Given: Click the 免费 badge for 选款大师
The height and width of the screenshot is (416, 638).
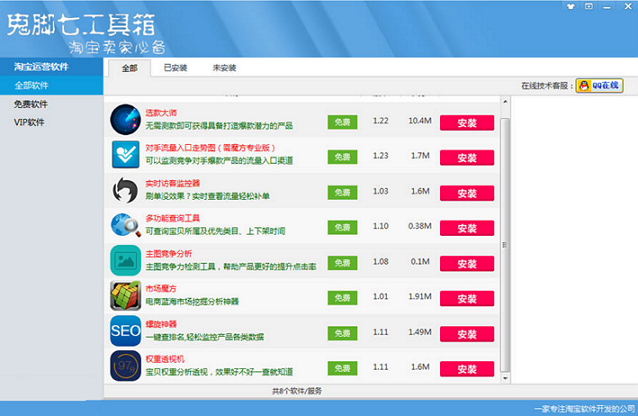Looking at the screenshot, I should coord(342,122).
